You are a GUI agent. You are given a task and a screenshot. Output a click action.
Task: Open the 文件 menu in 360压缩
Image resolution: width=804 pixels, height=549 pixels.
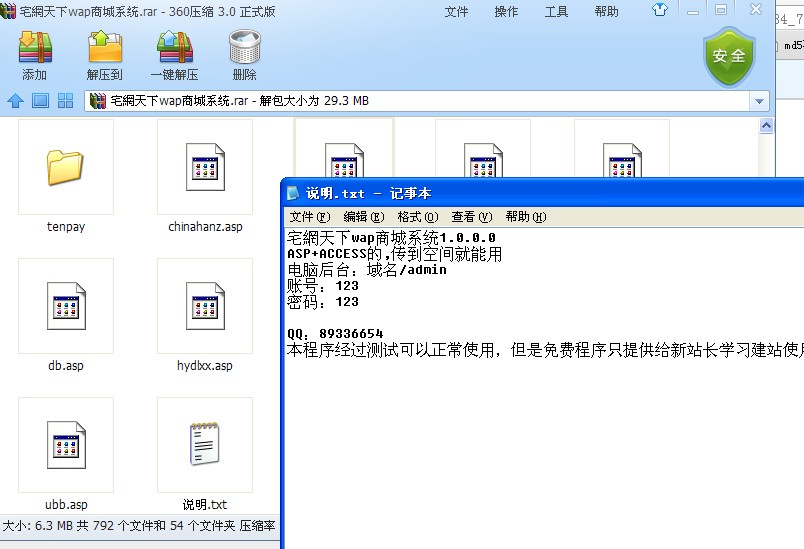[456, 11]
